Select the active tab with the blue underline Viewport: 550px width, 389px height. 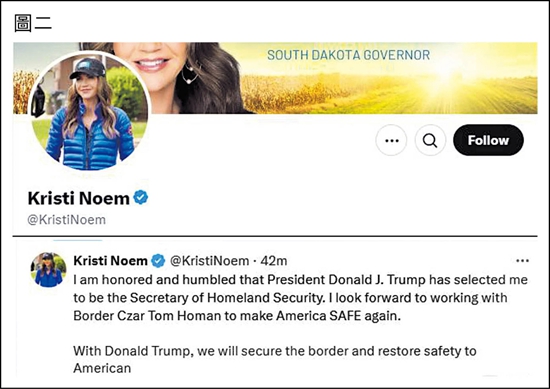pos(78,240)
